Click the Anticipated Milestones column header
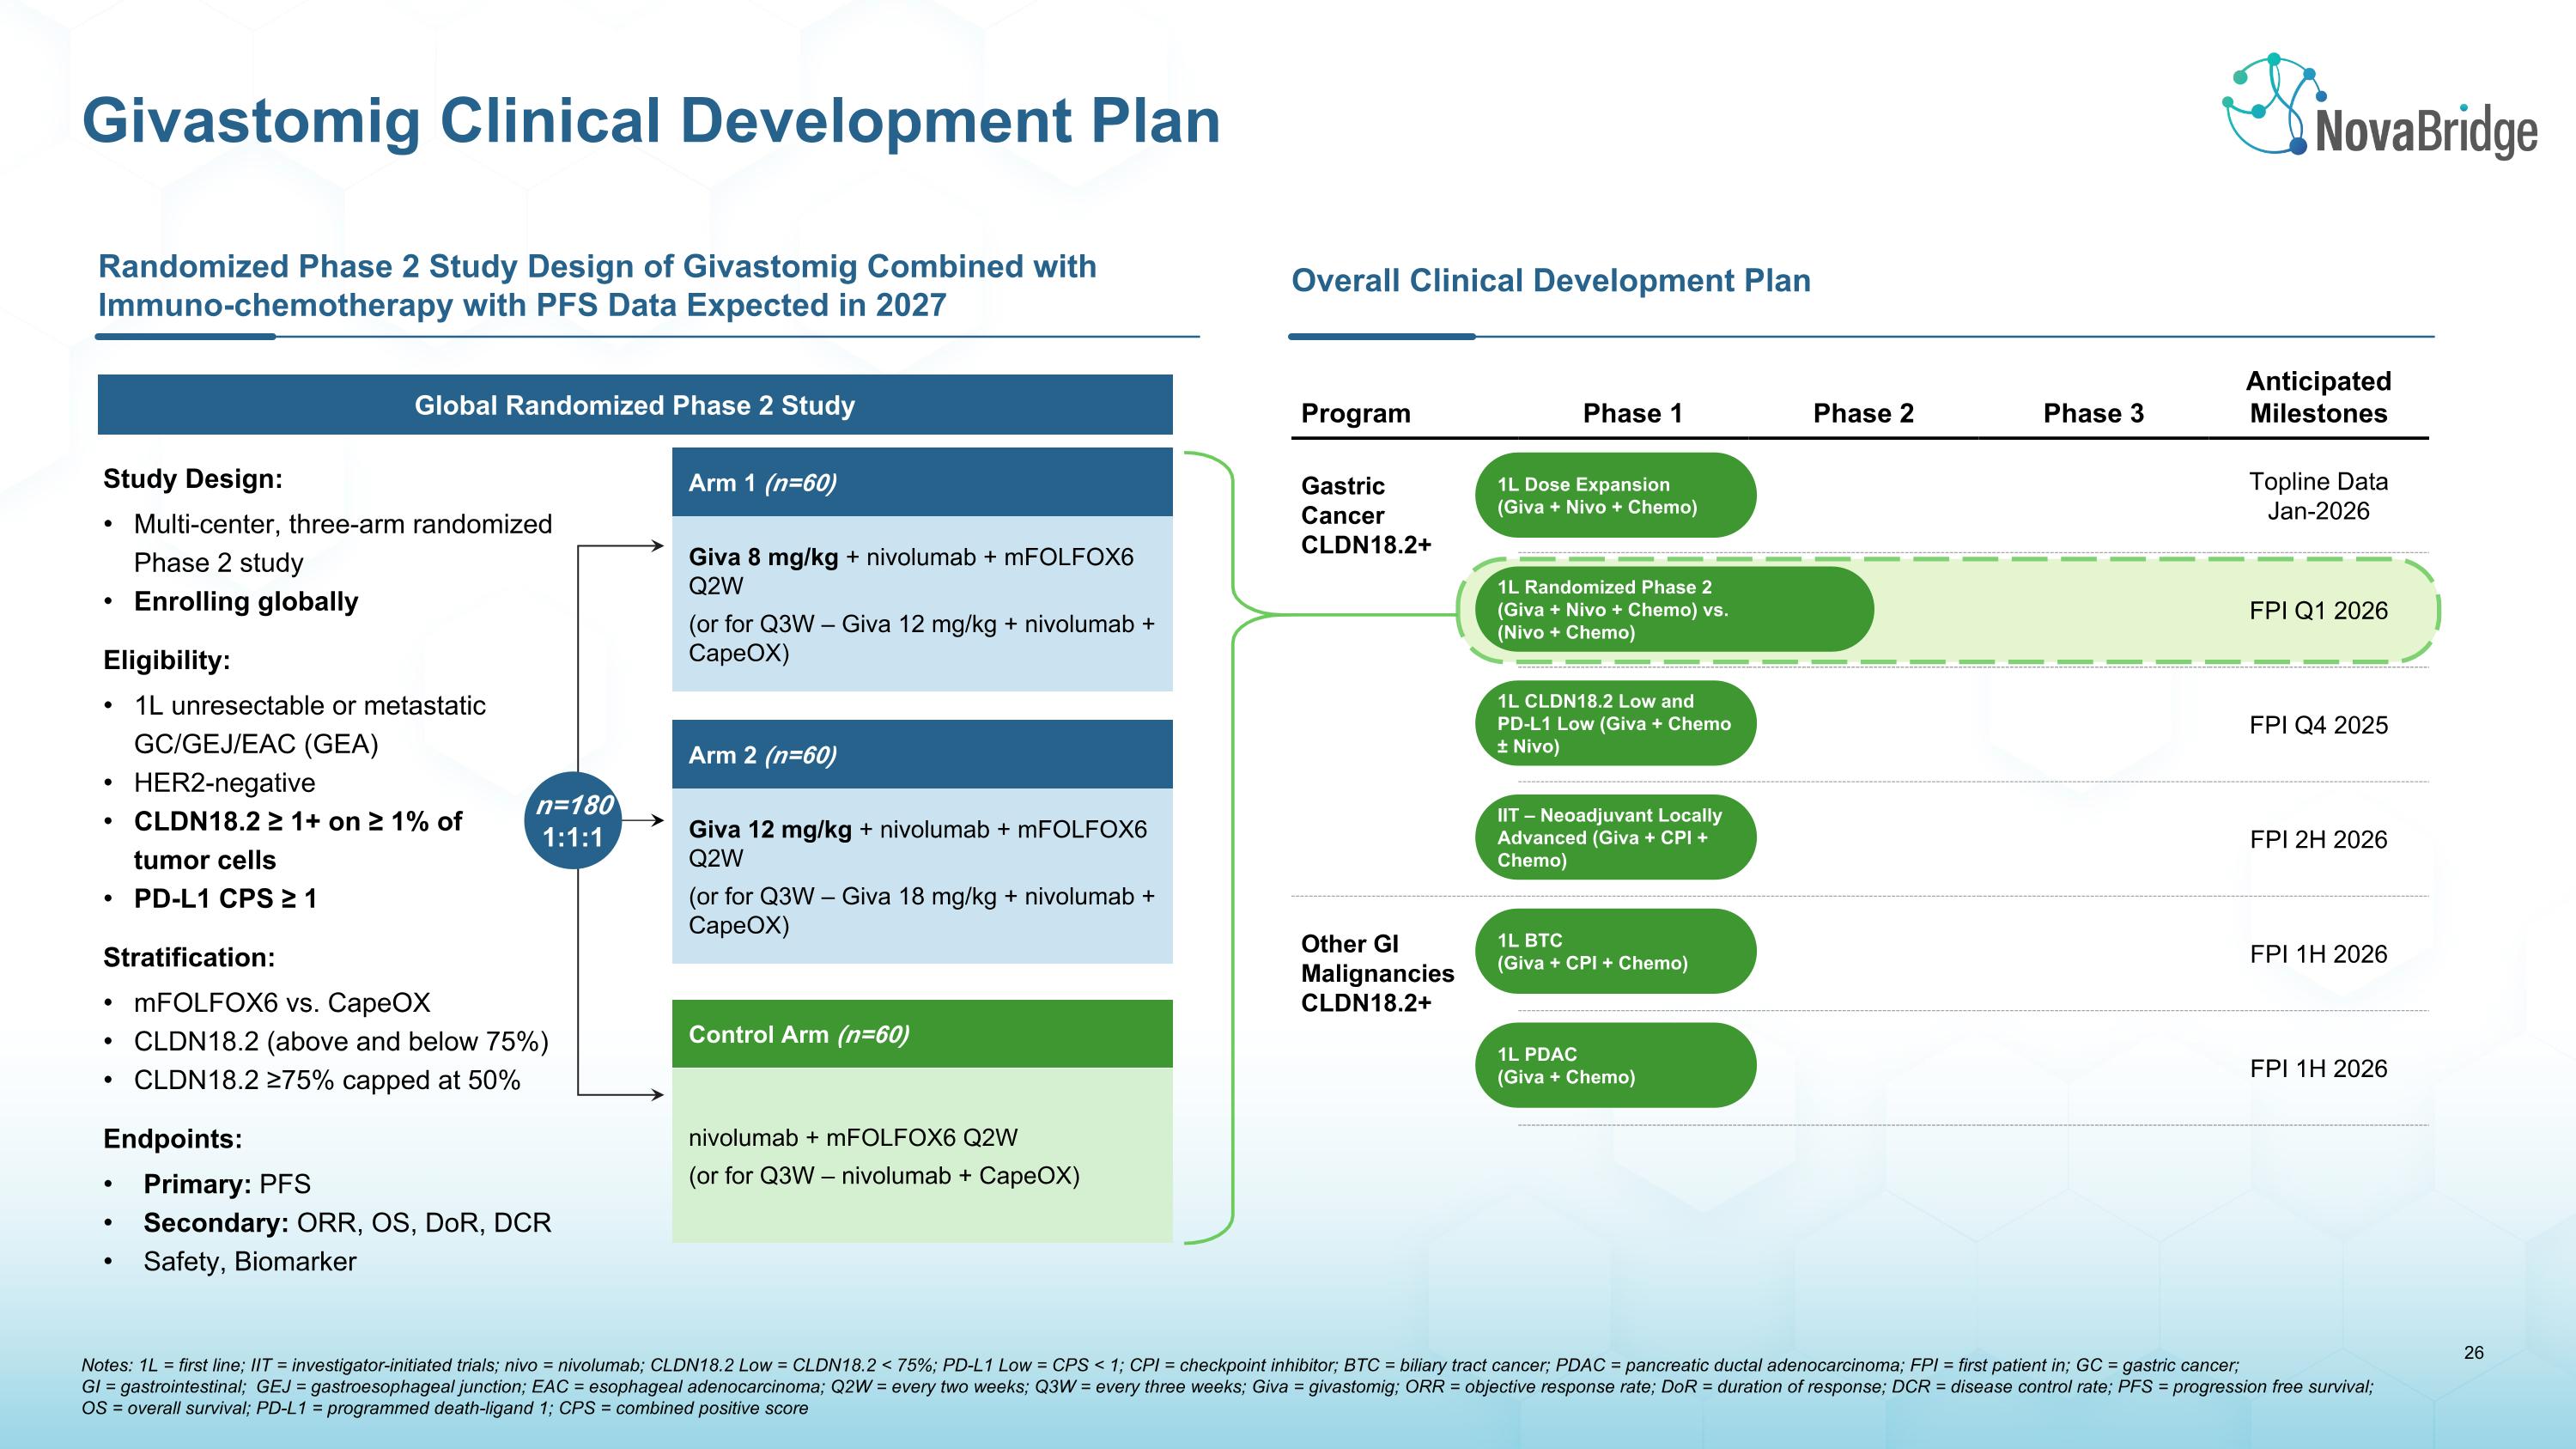This screenshot has height=1449, width=2576. (x=2318, y=398)
